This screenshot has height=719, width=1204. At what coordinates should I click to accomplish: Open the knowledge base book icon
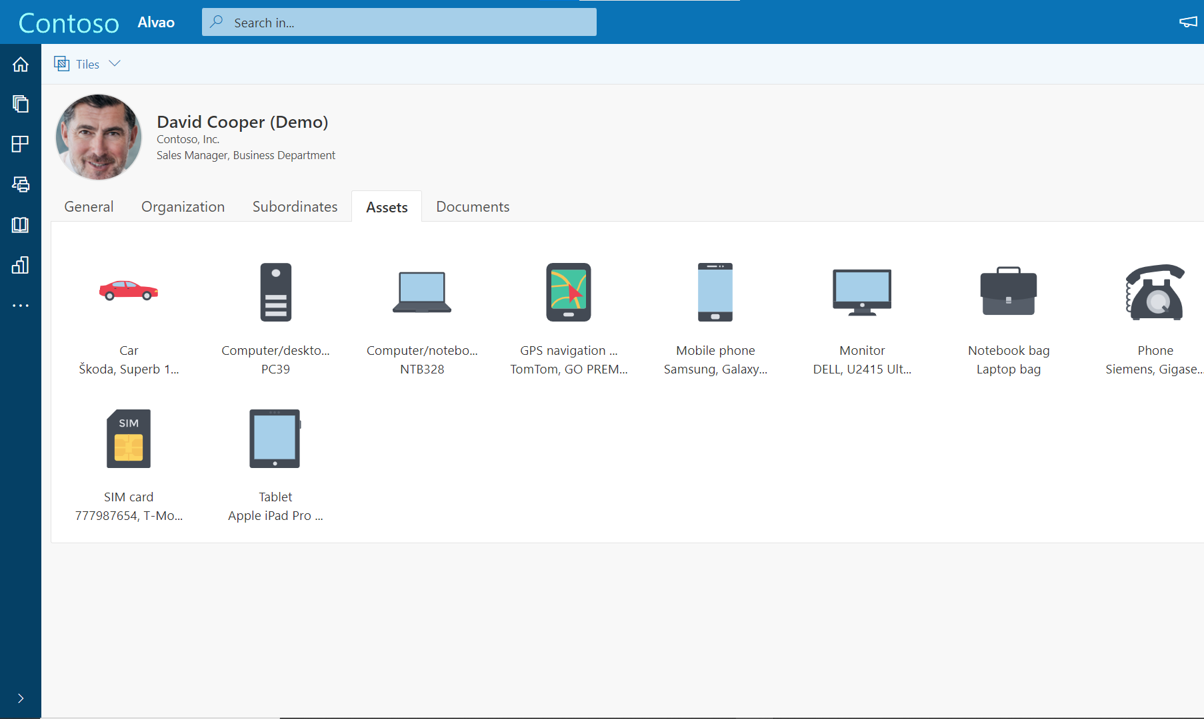[20, 225]
